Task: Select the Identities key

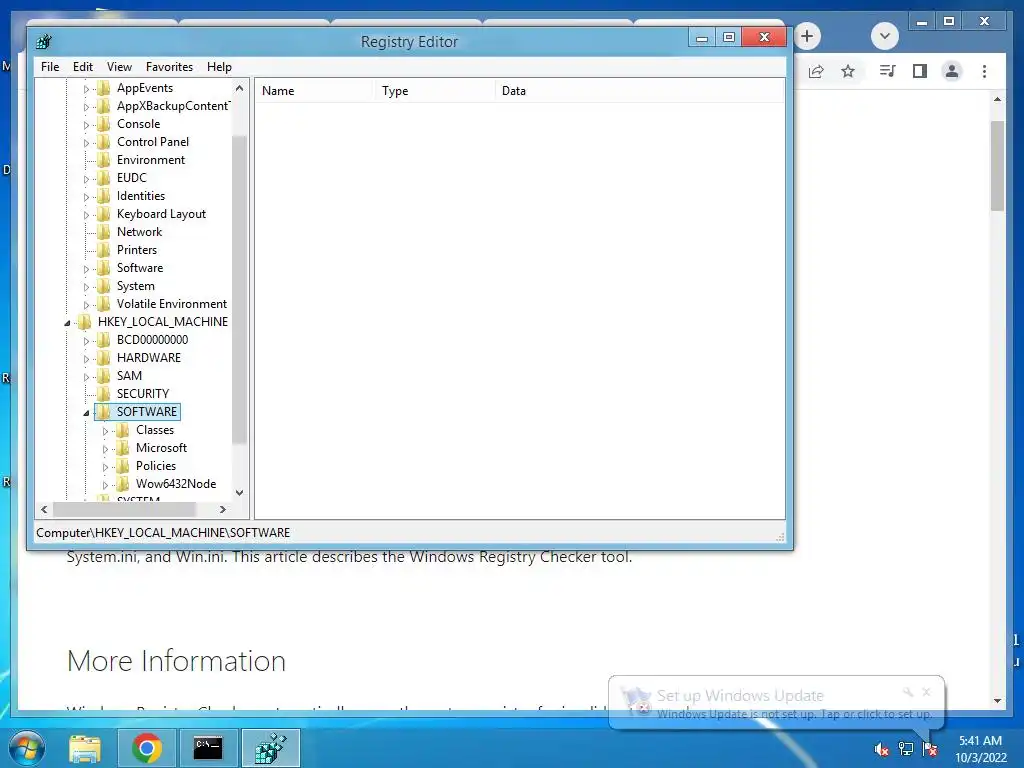Action: coord(141,196)
